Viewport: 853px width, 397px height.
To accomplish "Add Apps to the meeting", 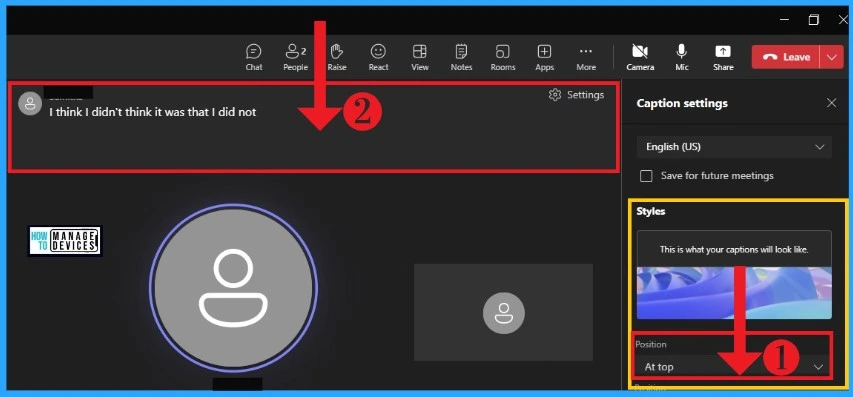I will (544, 58).
